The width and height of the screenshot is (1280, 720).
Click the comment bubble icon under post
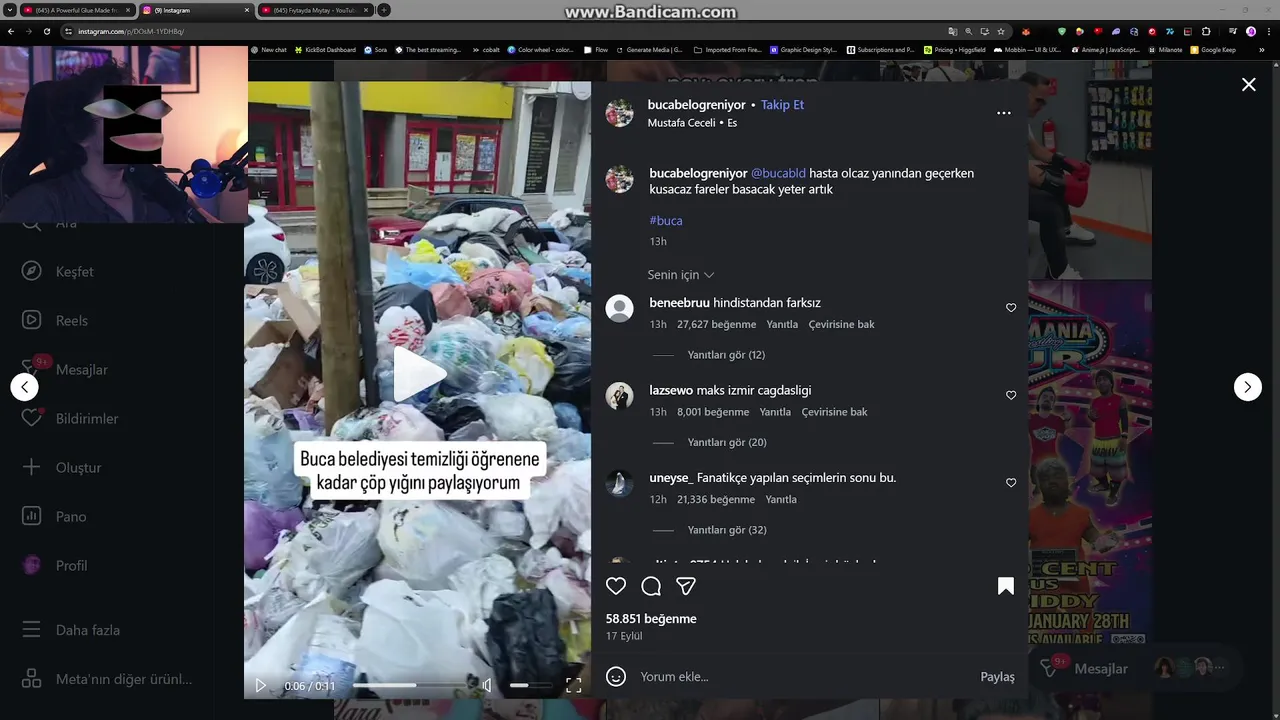click(x=651, y=587)
